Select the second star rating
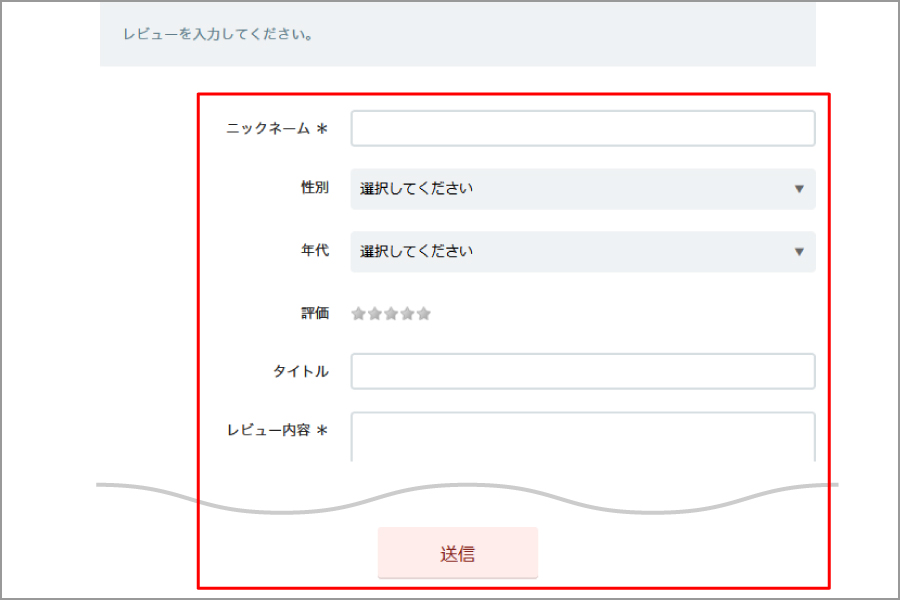The width and height of the screenshot is (900, 600). pyautogui.click(x=374, y=314)
